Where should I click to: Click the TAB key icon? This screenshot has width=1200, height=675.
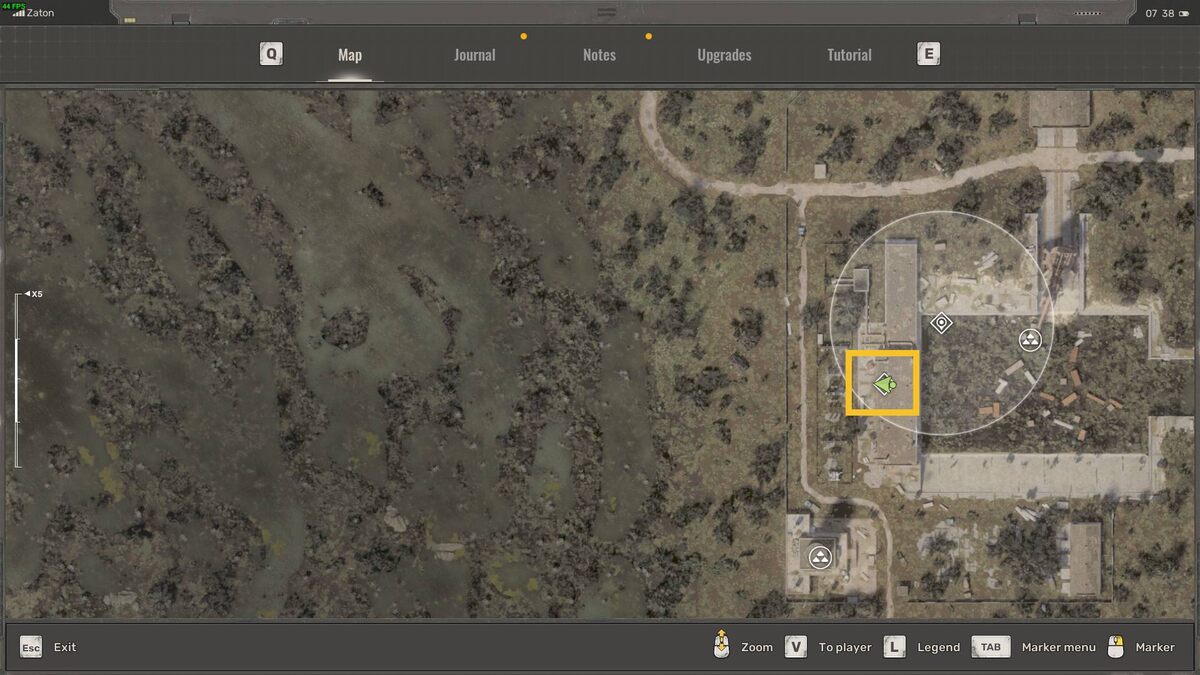click(990, 647)
